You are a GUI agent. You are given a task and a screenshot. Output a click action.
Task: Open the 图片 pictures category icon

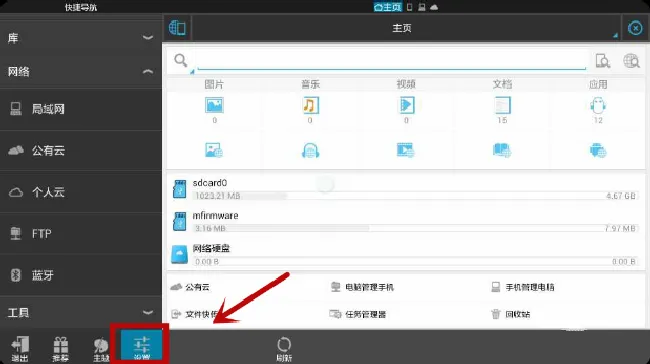click(214, 105)
